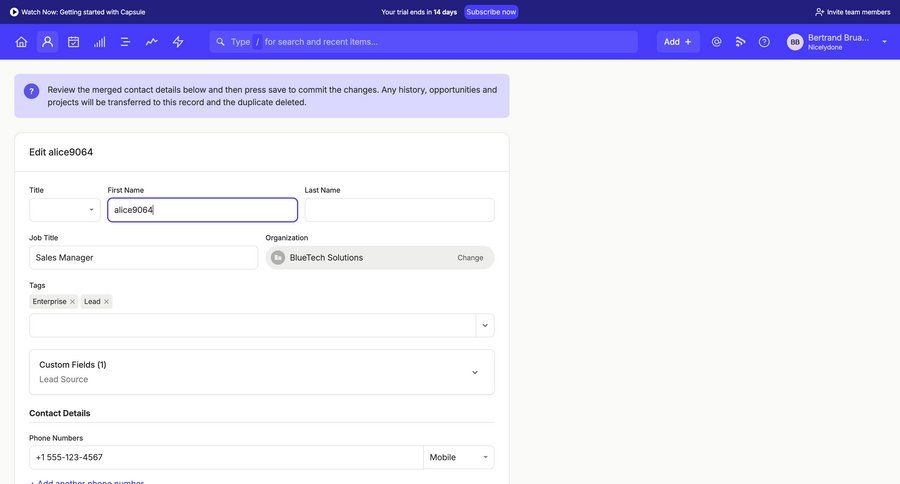Screen dimensions: 900x484
Task: Remove the Enterprise tag
Action: click(72, 302)
